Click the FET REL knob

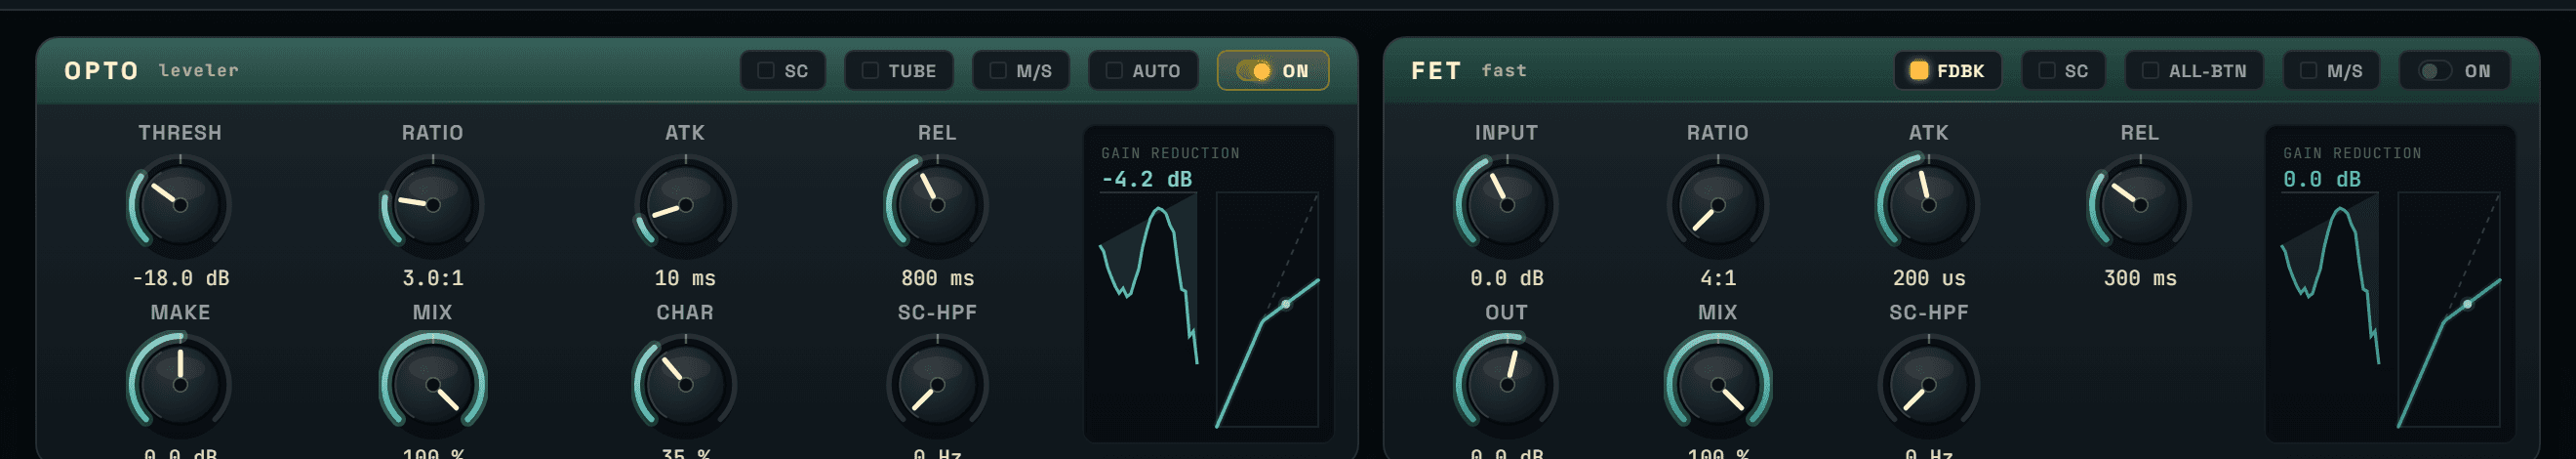tap(2139, 205)
